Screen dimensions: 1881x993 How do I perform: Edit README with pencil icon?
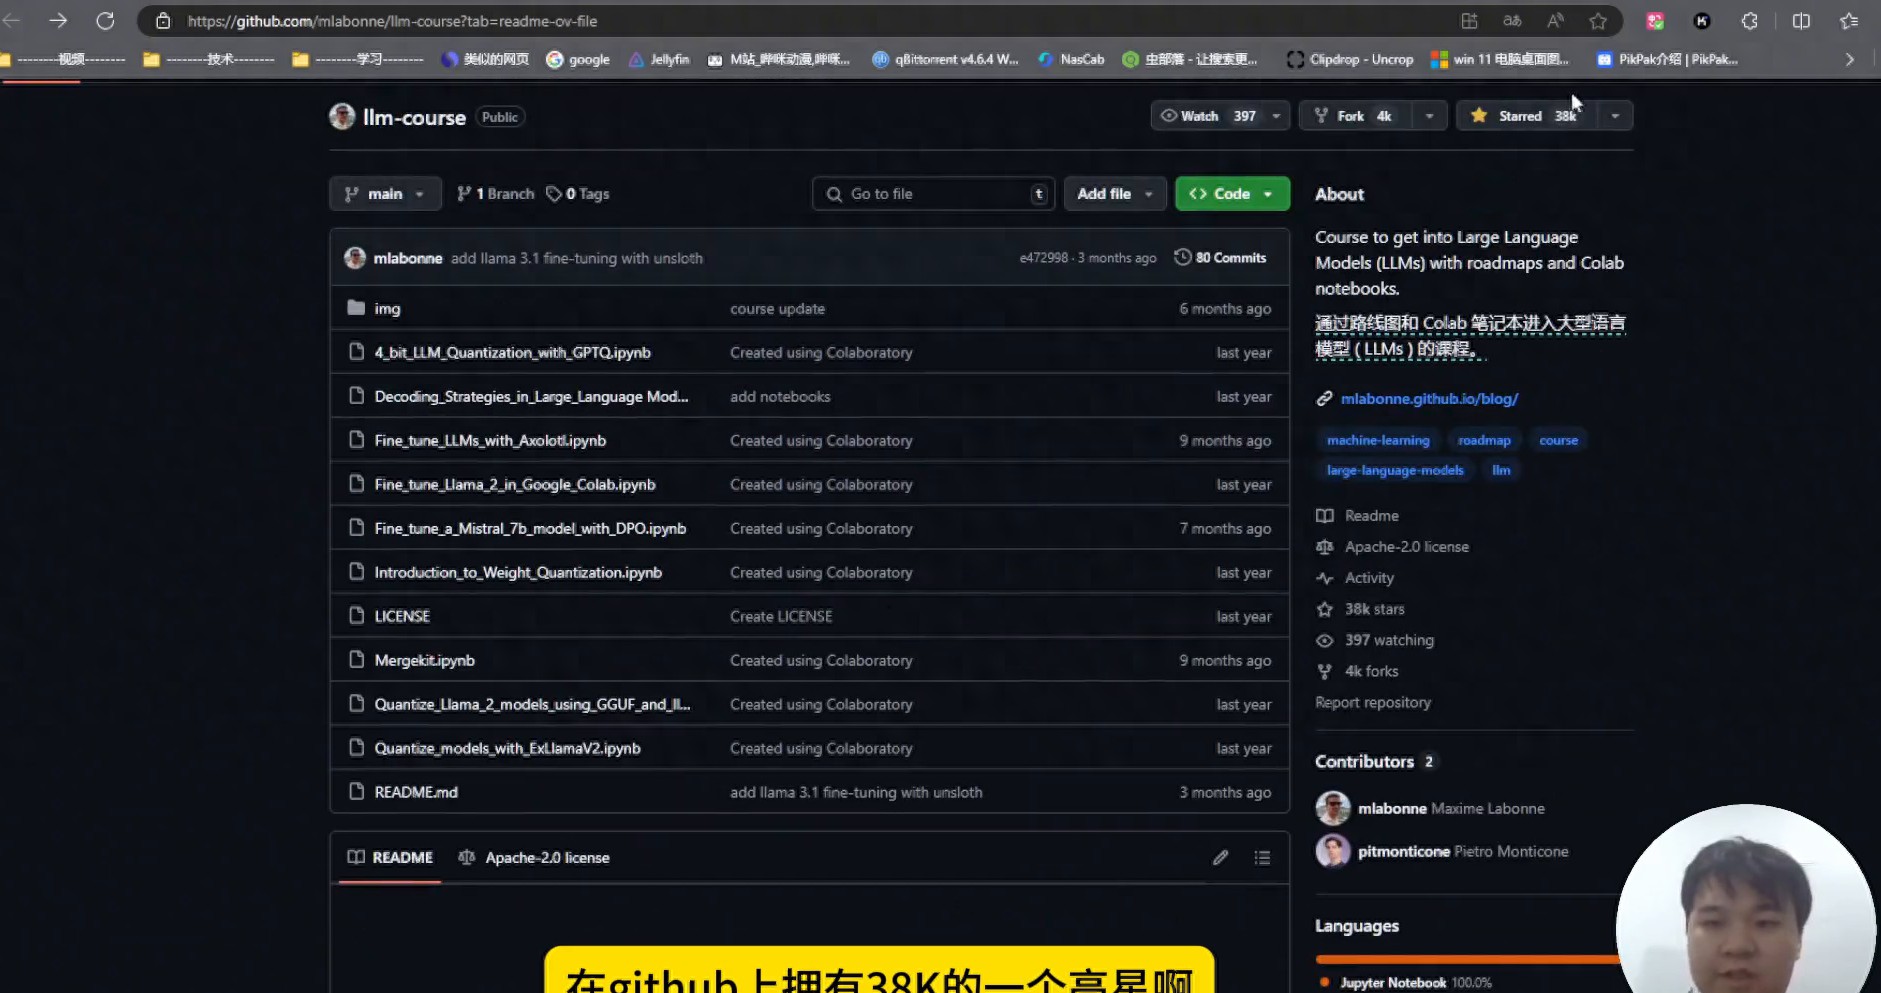[1220, 858]
